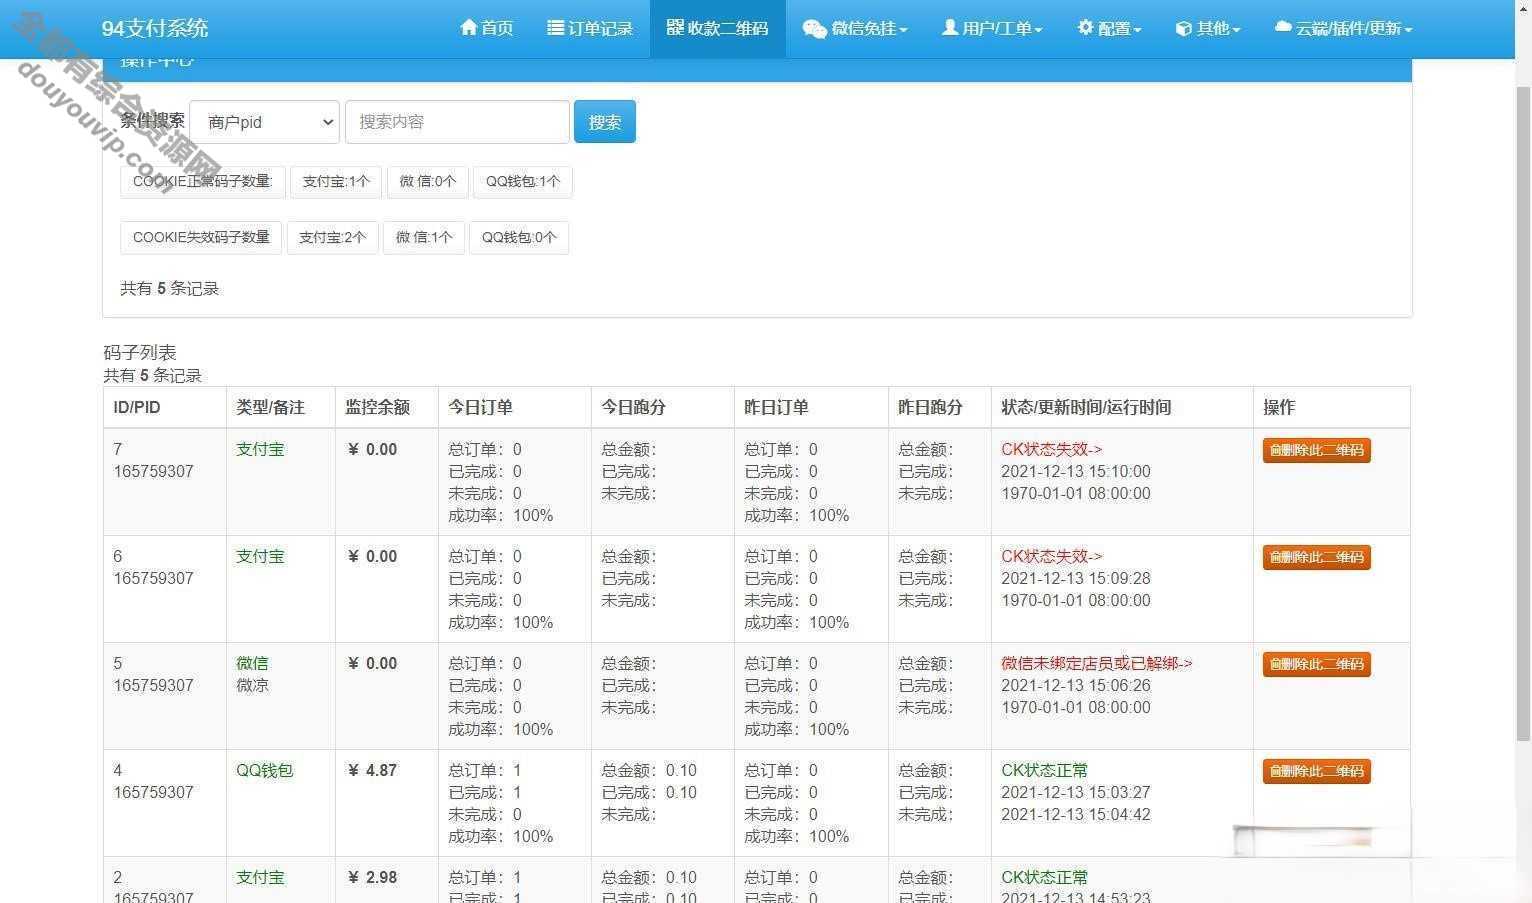Click the 2021-12-13 15:10:00 timestamp
Image resolution: width=1532 pixels, height=903 pixels.
point(1076,471)
